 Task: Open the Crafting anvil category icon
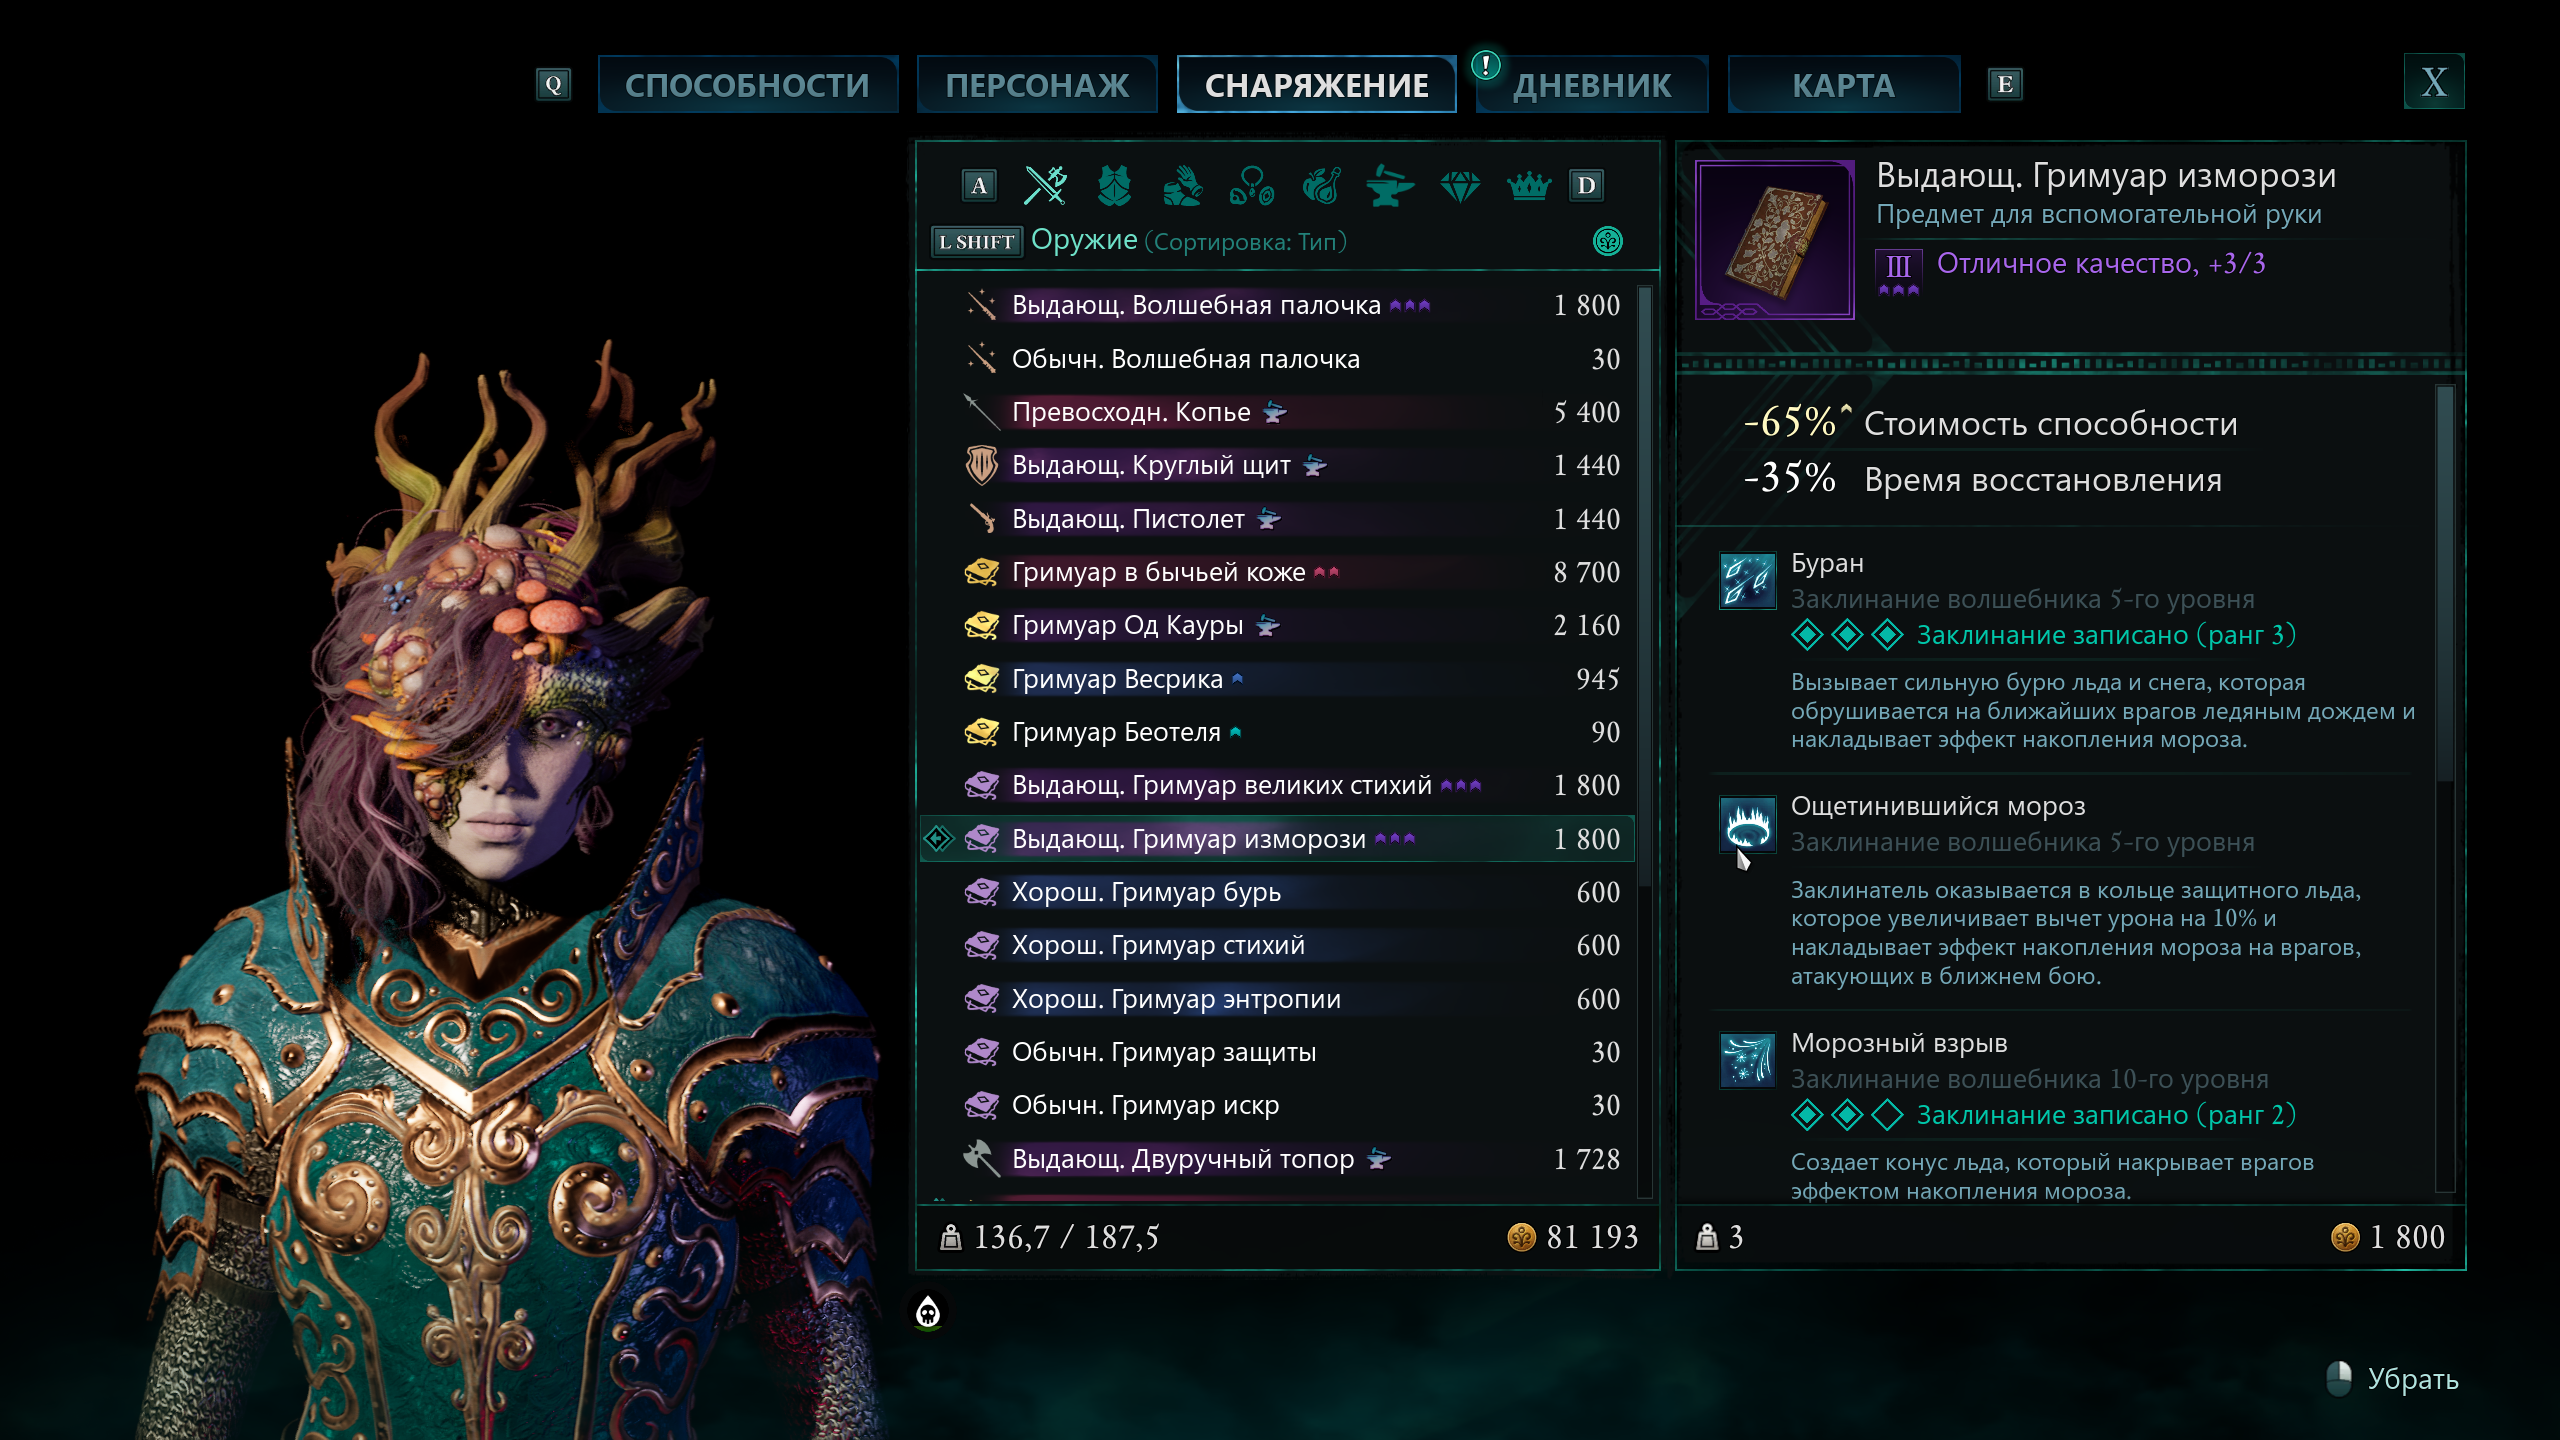point(1390,185)
